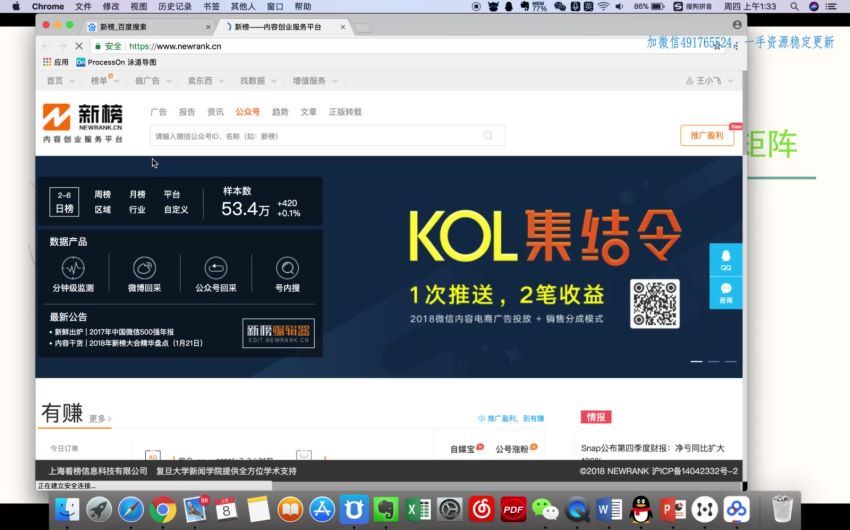Open the 区域 ranking link

click(102, 209)
